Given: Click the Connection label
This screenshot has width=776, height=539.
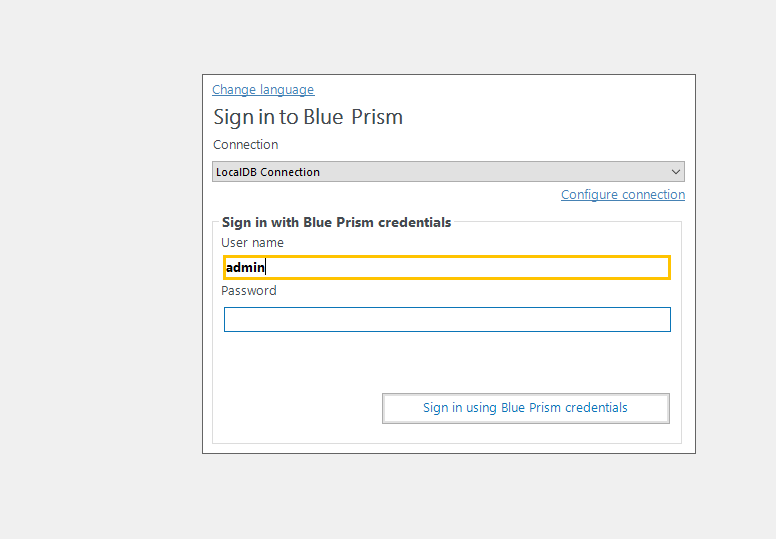Looking at the screenshot, I should (246, 145).
